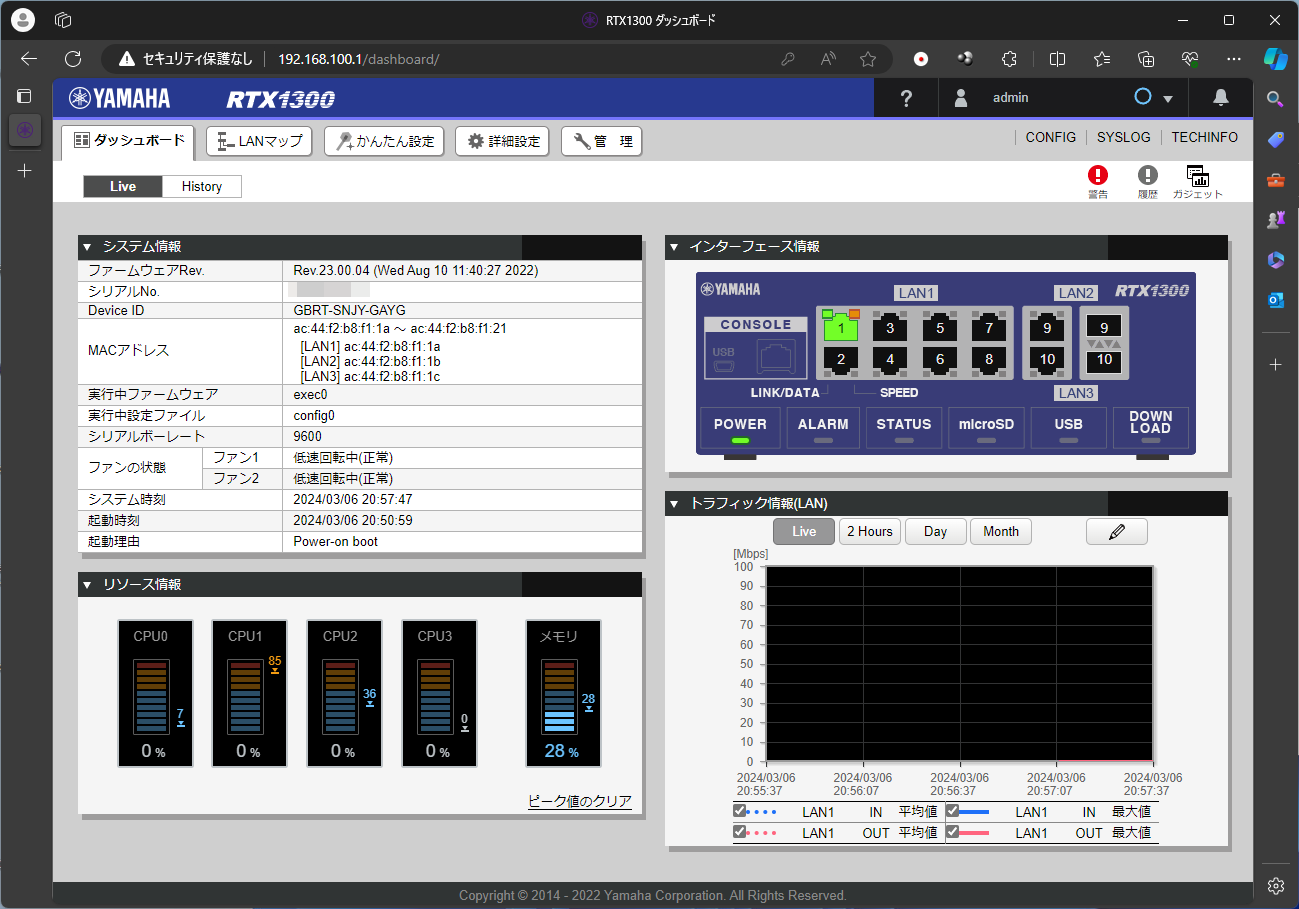Open the かんたん設定 tab
1299x909 pixels.
point(386,142)
